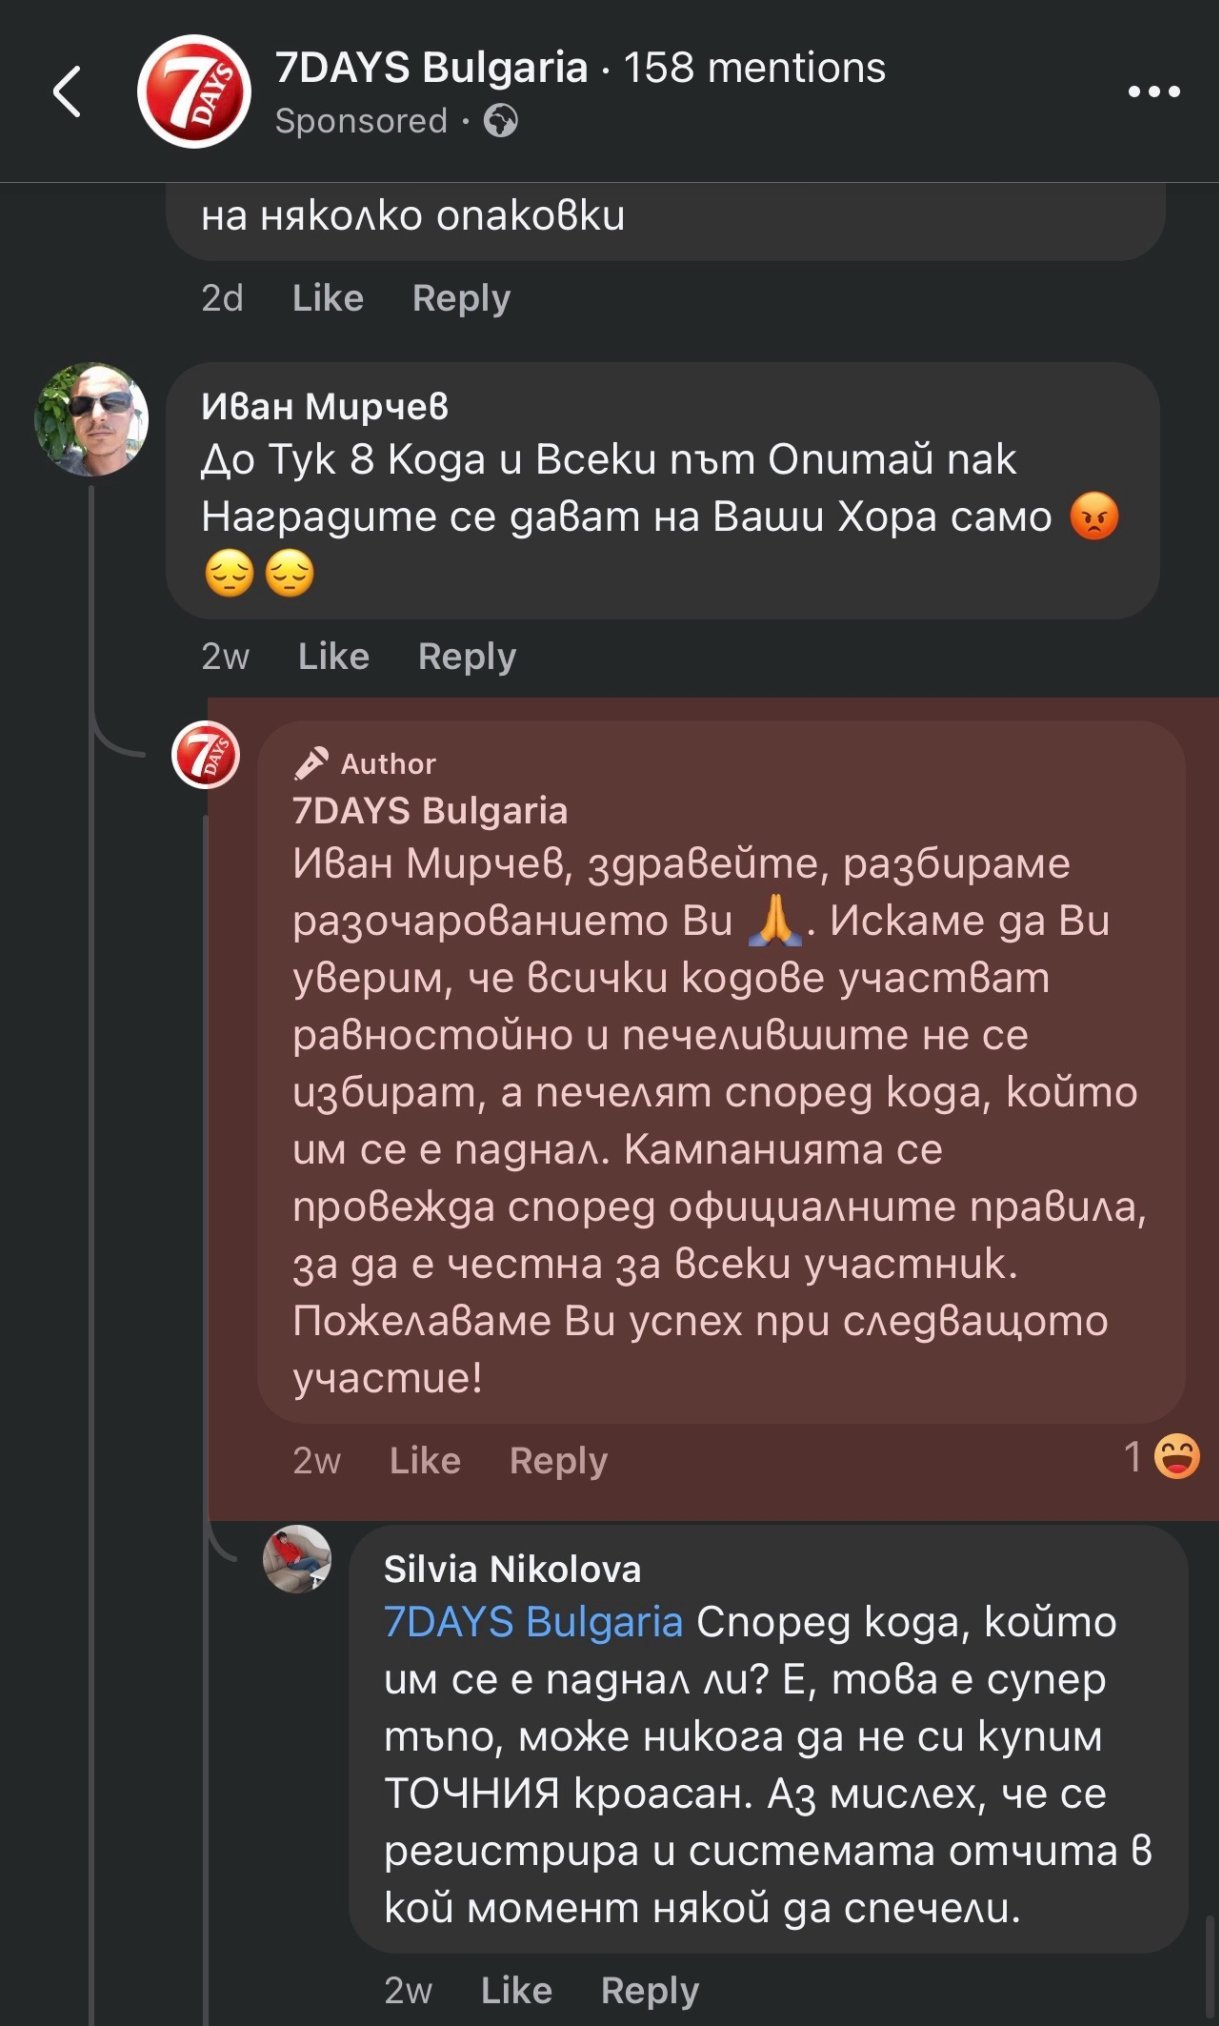Tap the 7DAYS Bulgaria page logo in header
1219x2026 pixels.
(194, 92)
